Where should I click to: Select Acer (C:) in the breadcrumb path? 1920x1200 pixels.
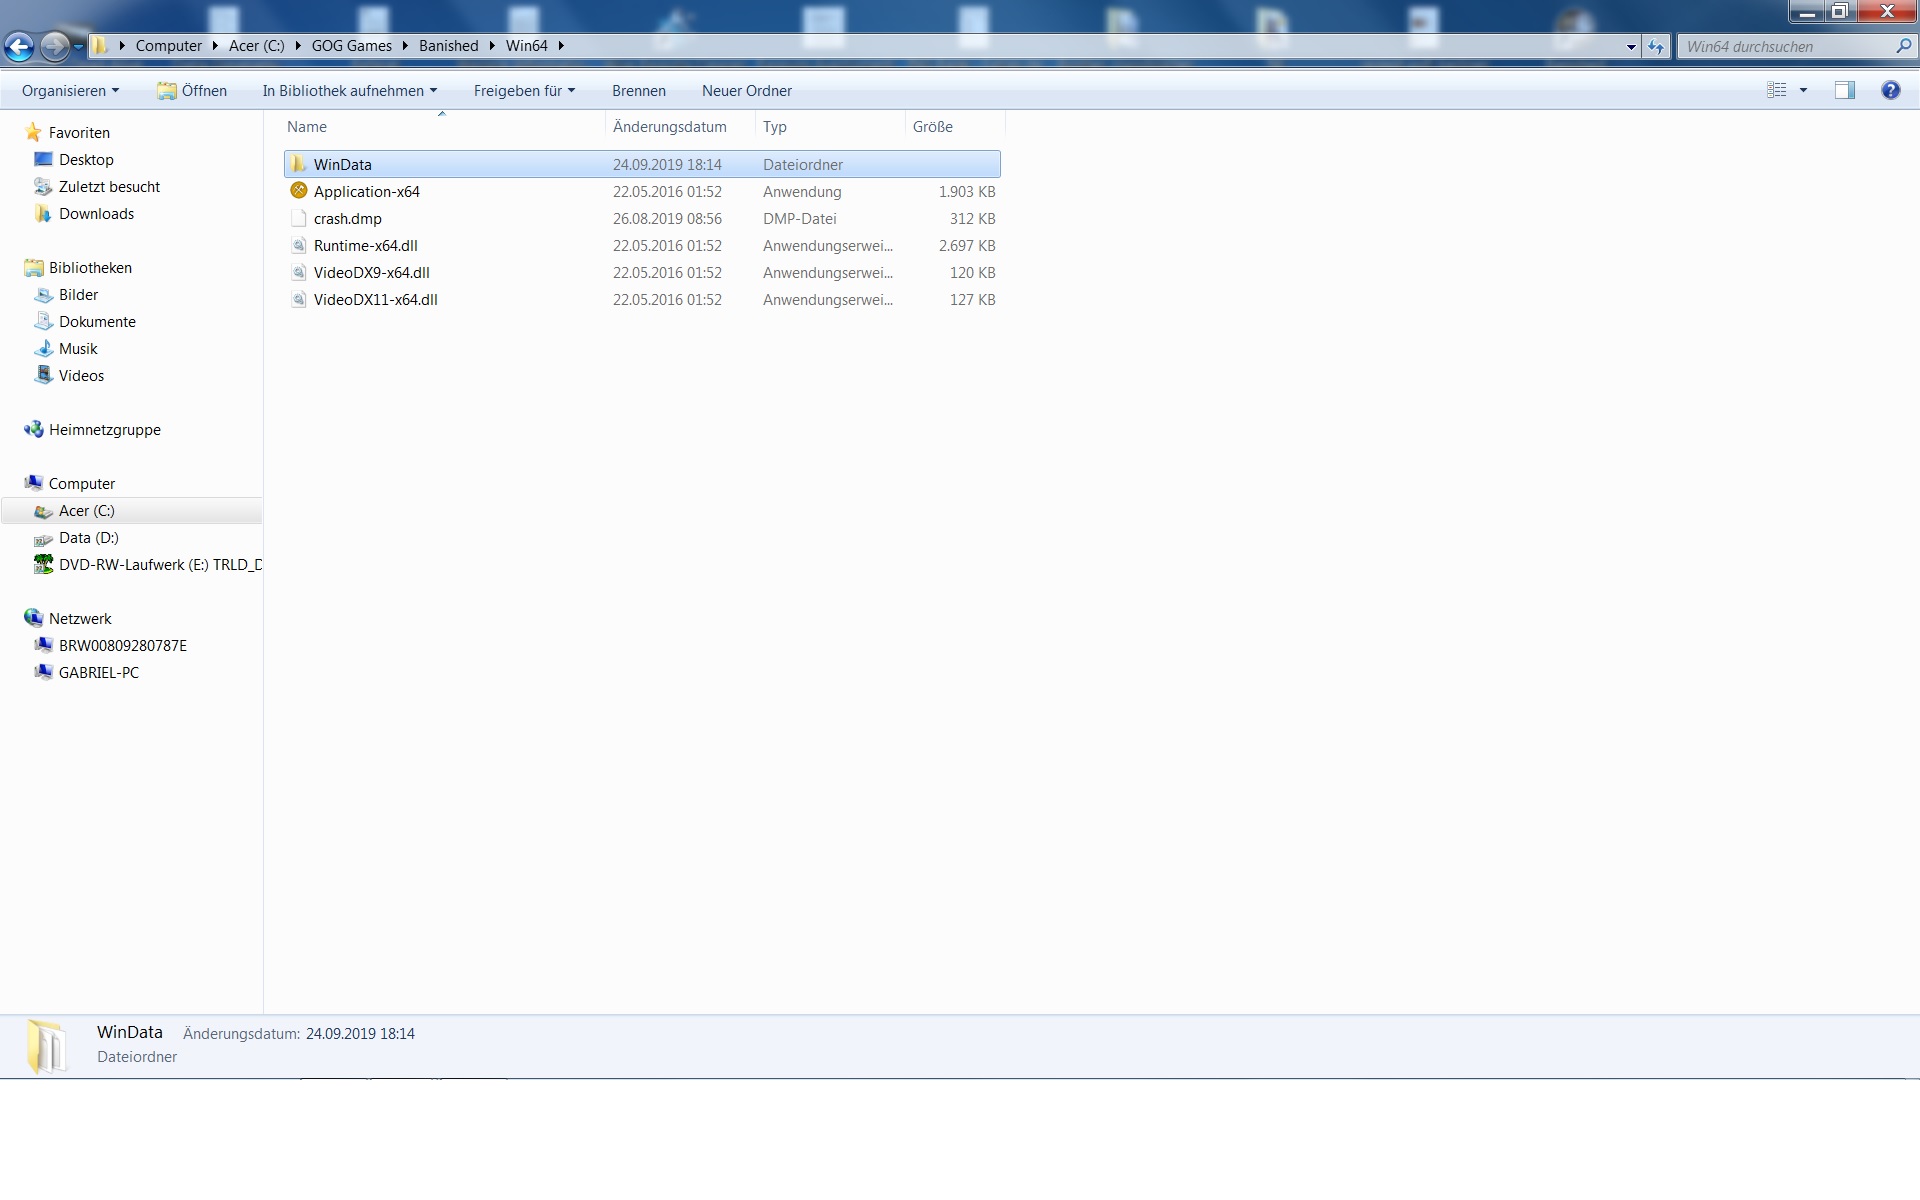pyautogui.click(x=257, y=46)
